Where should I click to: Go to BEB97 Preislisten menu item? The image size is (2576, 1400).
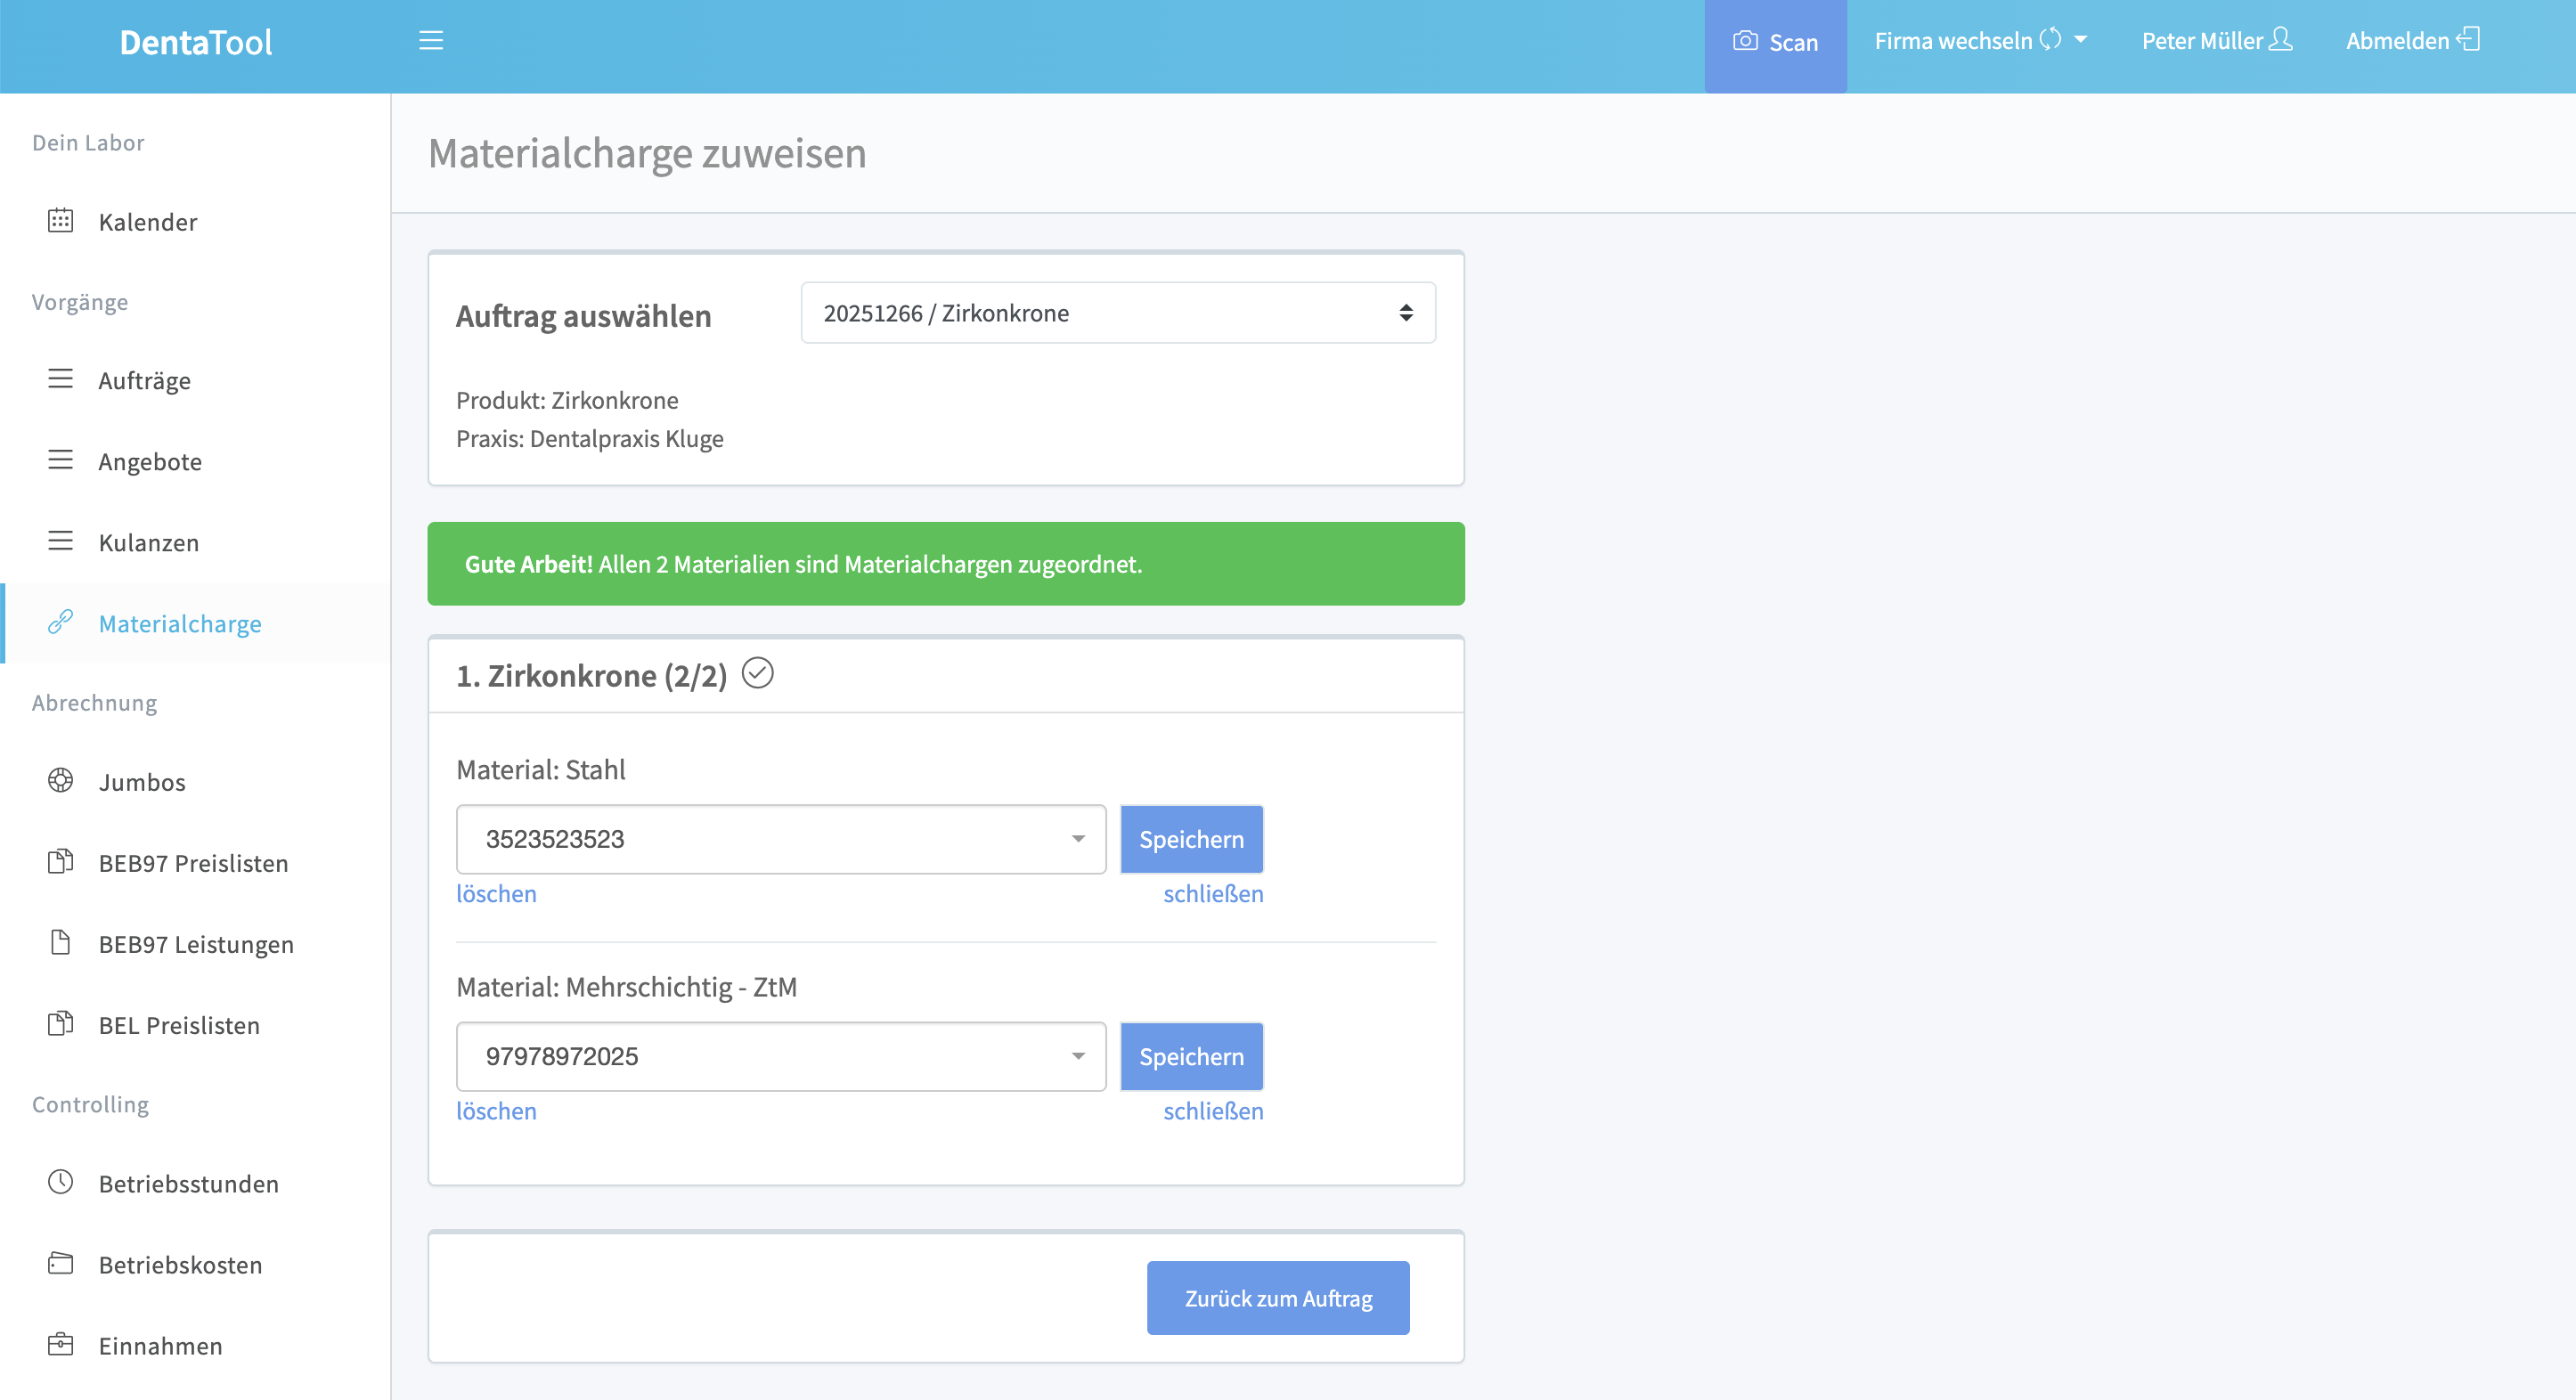193,863
